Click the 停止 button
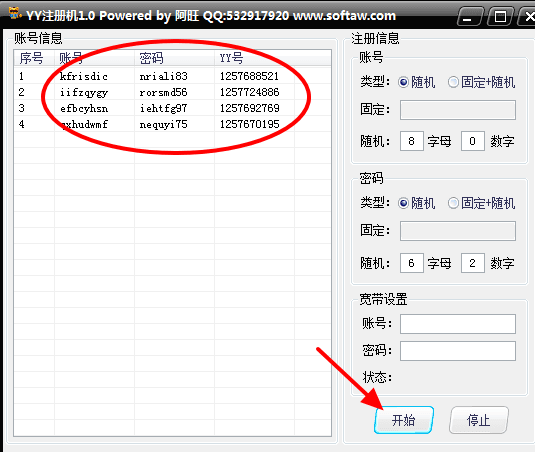Image resolution: width=535 pixels, height=452 pixels. [x=479, y=420]
